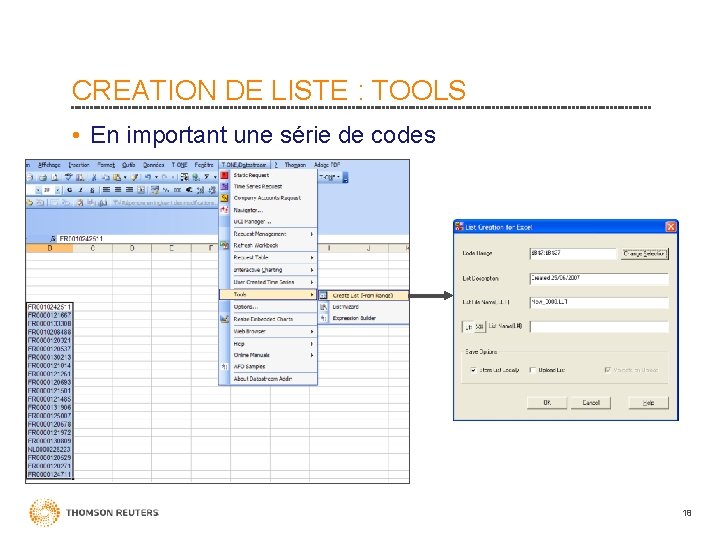Close the List Creation for Excel dialog
The image size is (720, 540).
pos(670,227)
